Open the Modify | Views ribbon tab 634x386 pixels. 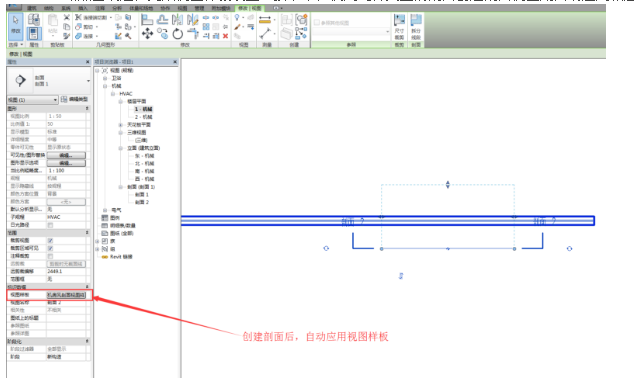coord(249,8)
